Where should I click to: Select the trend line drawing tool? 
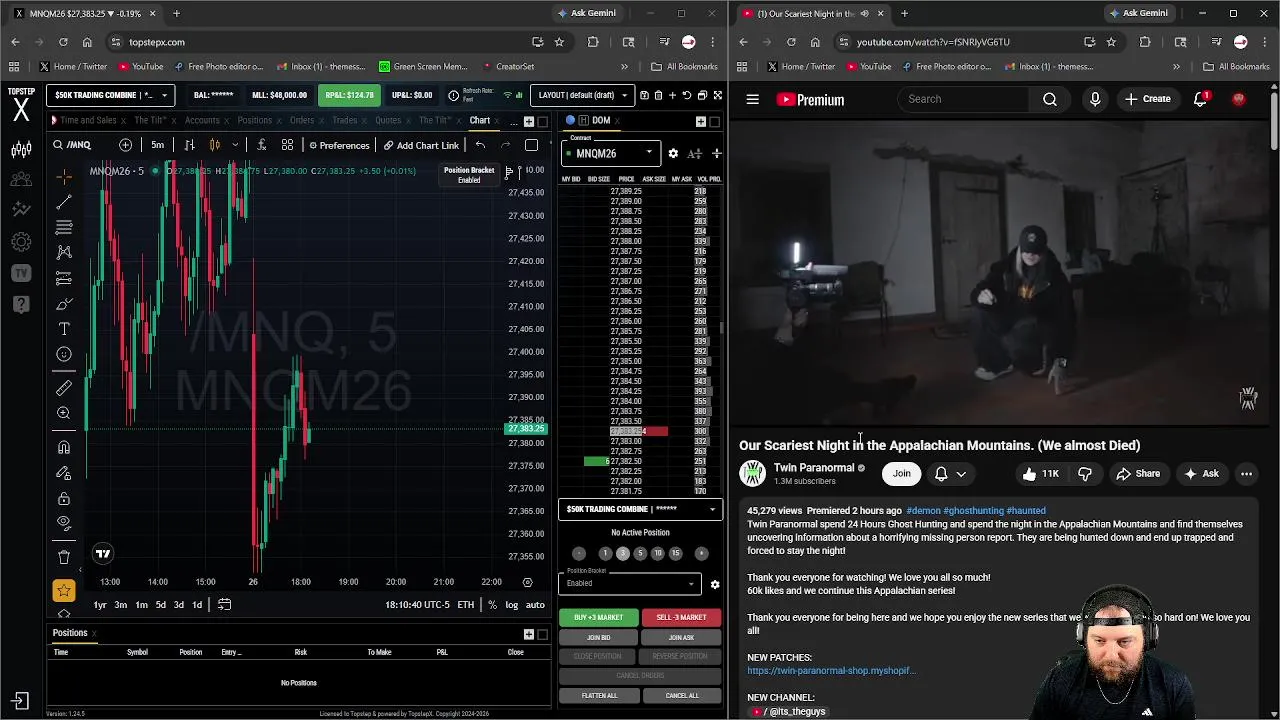click(x=64, y=202)
